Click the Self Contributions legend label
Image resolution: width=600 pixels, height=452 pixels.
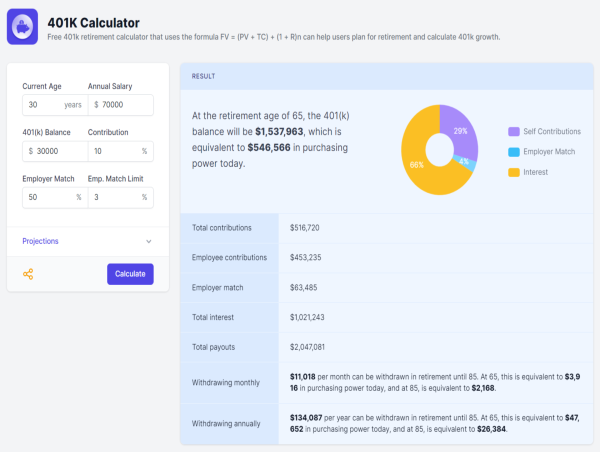point(552,132)
